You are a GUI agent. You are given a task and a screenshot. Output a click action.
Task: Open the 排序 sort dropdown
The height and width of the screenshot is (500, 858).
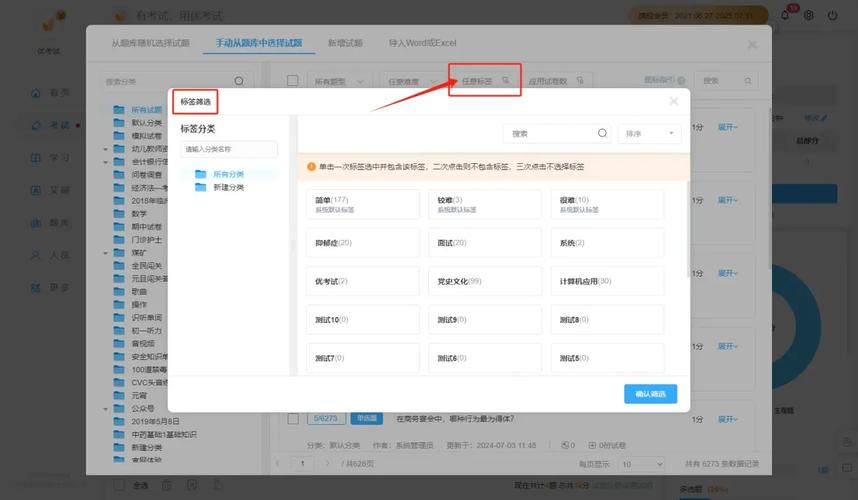pyautogui.click(x=649, y=133)
